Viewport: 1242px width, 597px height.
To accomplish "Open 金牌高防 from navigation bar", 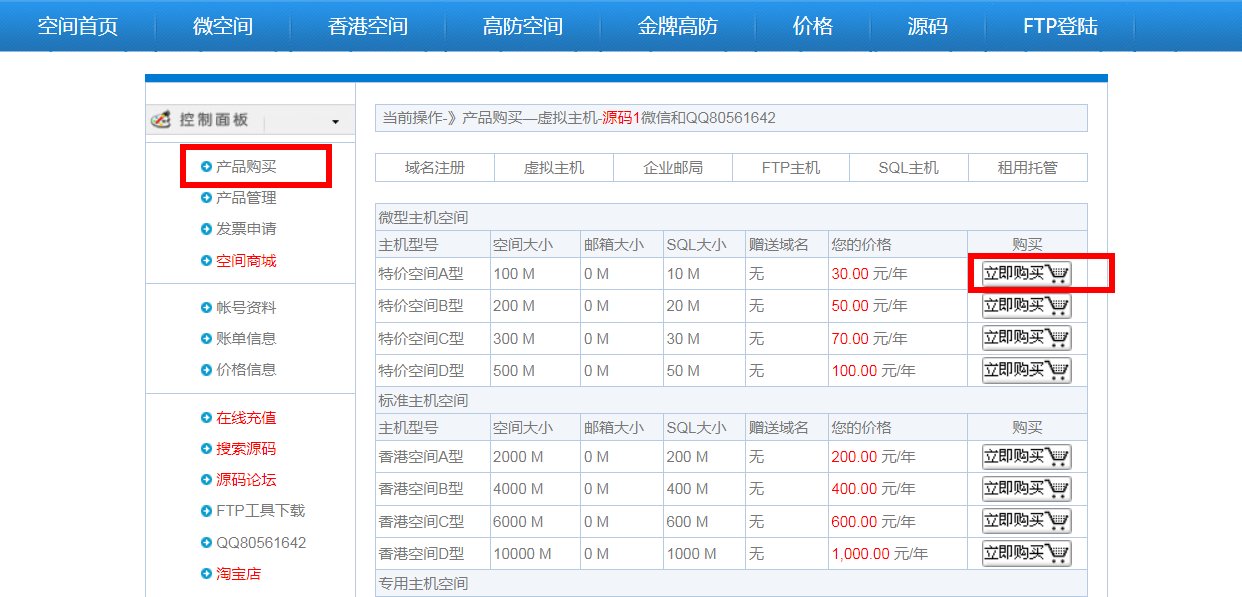I will (x=677, y=27).
